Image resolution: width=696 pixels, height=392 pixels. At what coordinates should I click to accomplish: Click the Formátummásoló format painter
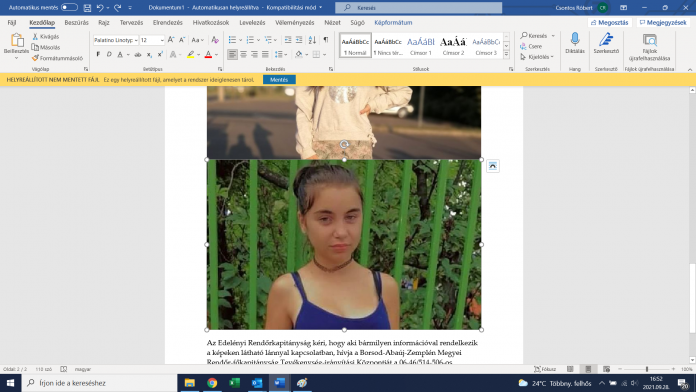(x=57, y=58)
